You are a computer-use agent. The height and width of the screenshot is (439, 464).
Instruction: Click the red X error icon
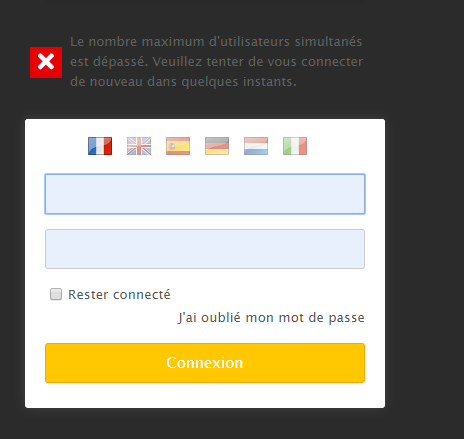pyautogui.click(x=46, y=62)
